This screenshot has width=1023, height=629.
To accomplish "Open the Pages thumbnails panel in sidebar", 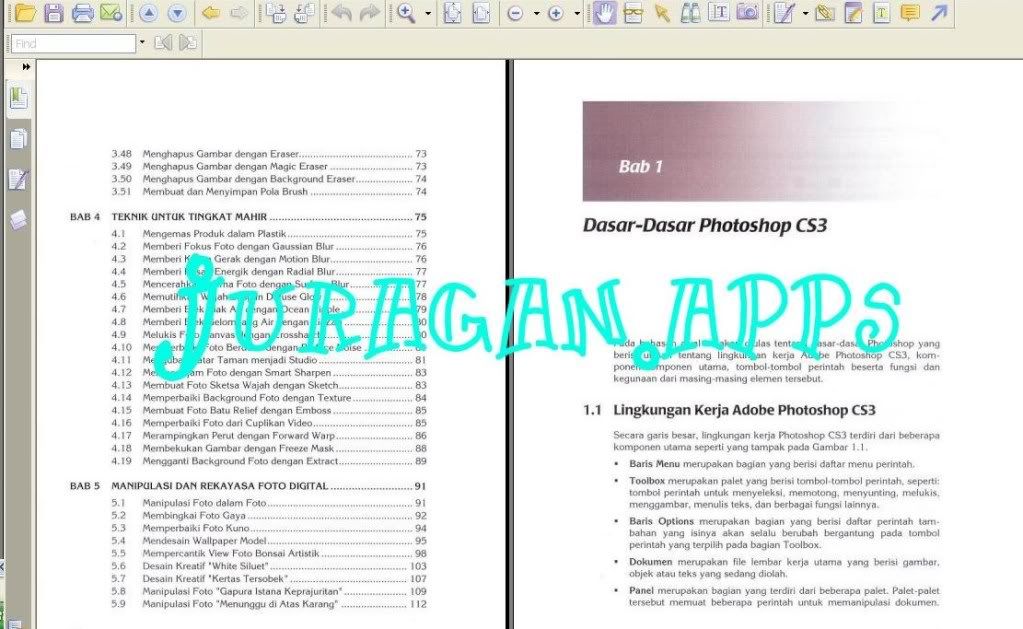I will tap(18, 139).
